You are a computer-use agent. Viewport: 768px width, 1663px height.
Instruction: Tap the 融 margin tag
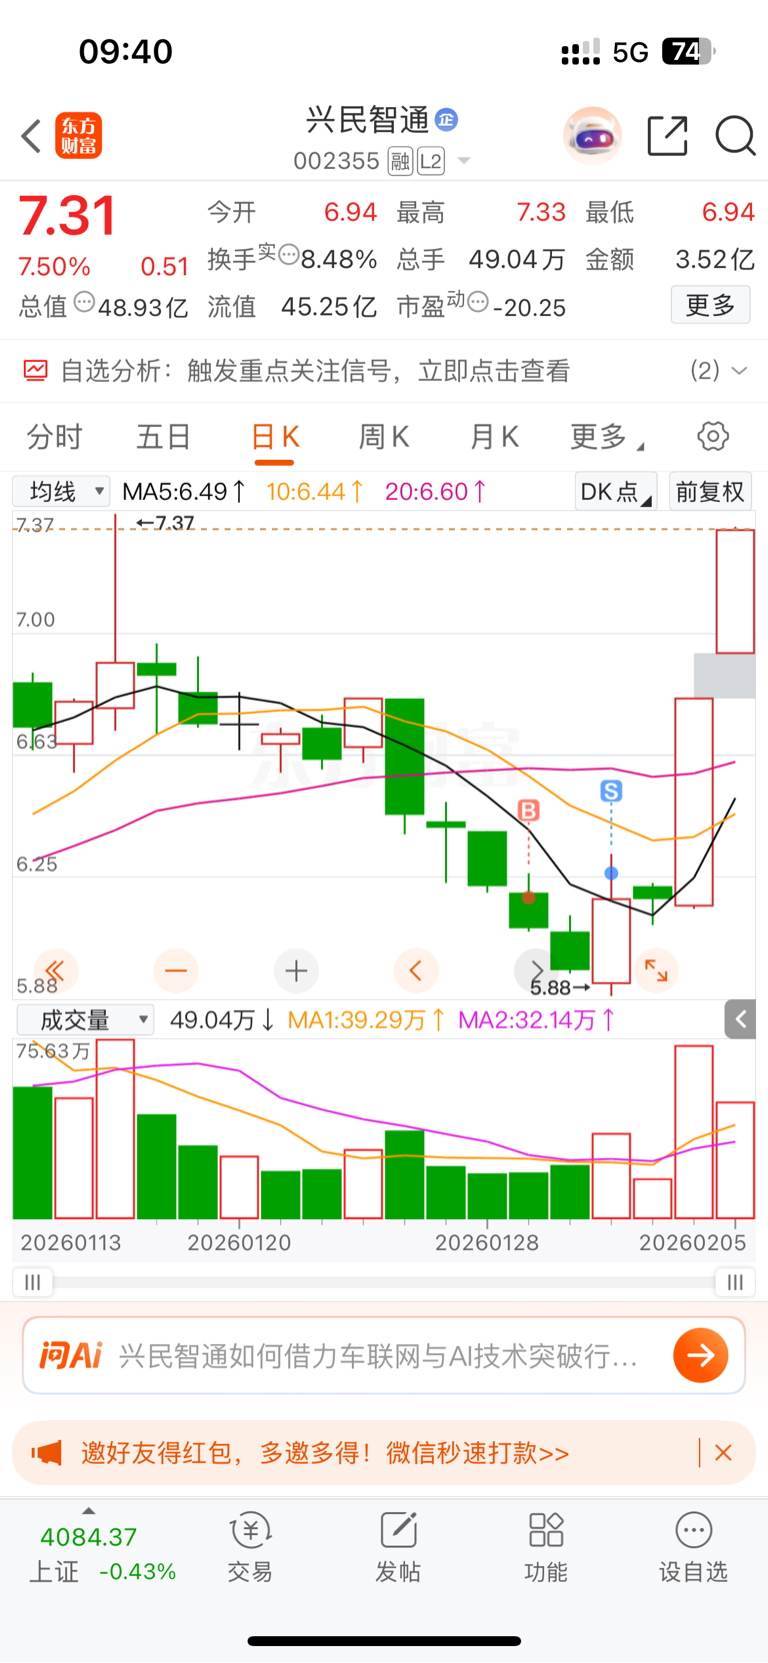(x=400, y=161)
